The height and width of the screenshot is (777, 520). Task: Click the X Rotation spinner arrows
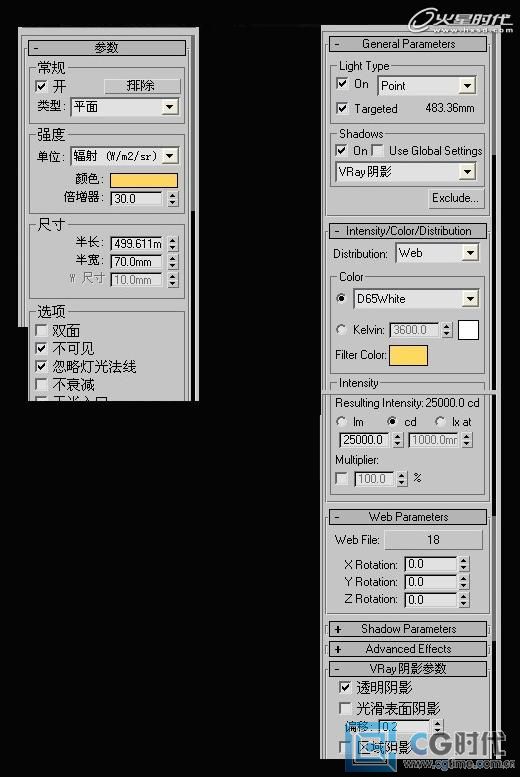click(x=463, y=564)
